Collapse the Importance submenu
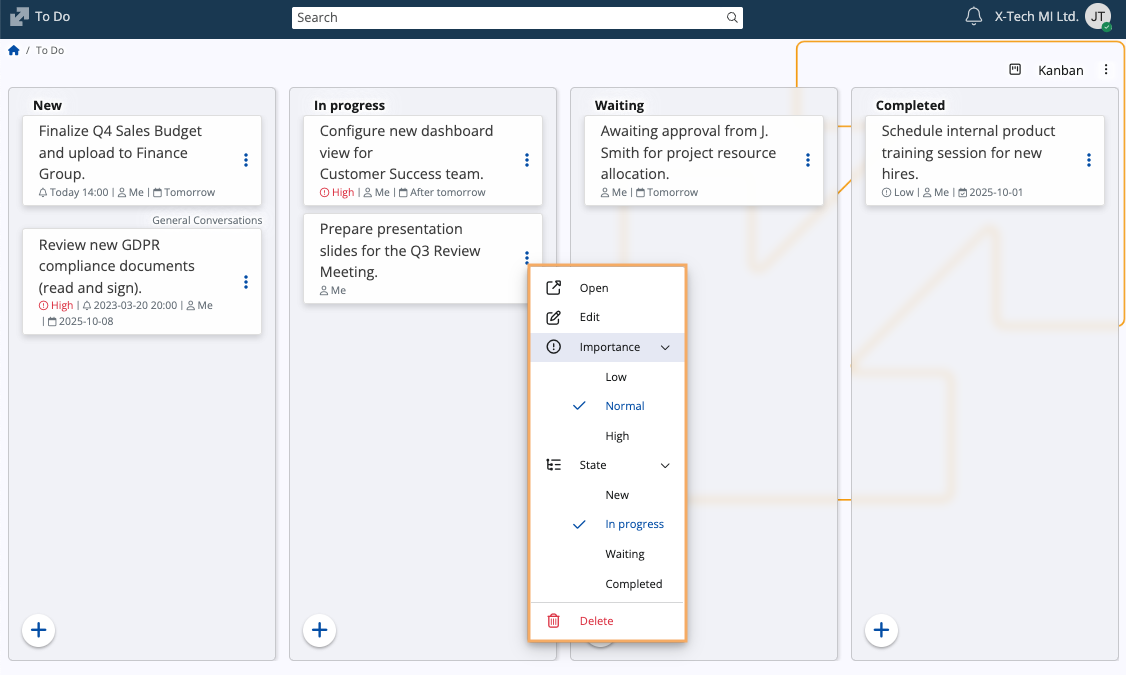The height and width of the screenshot is (675, 1126). pos(665,348)
